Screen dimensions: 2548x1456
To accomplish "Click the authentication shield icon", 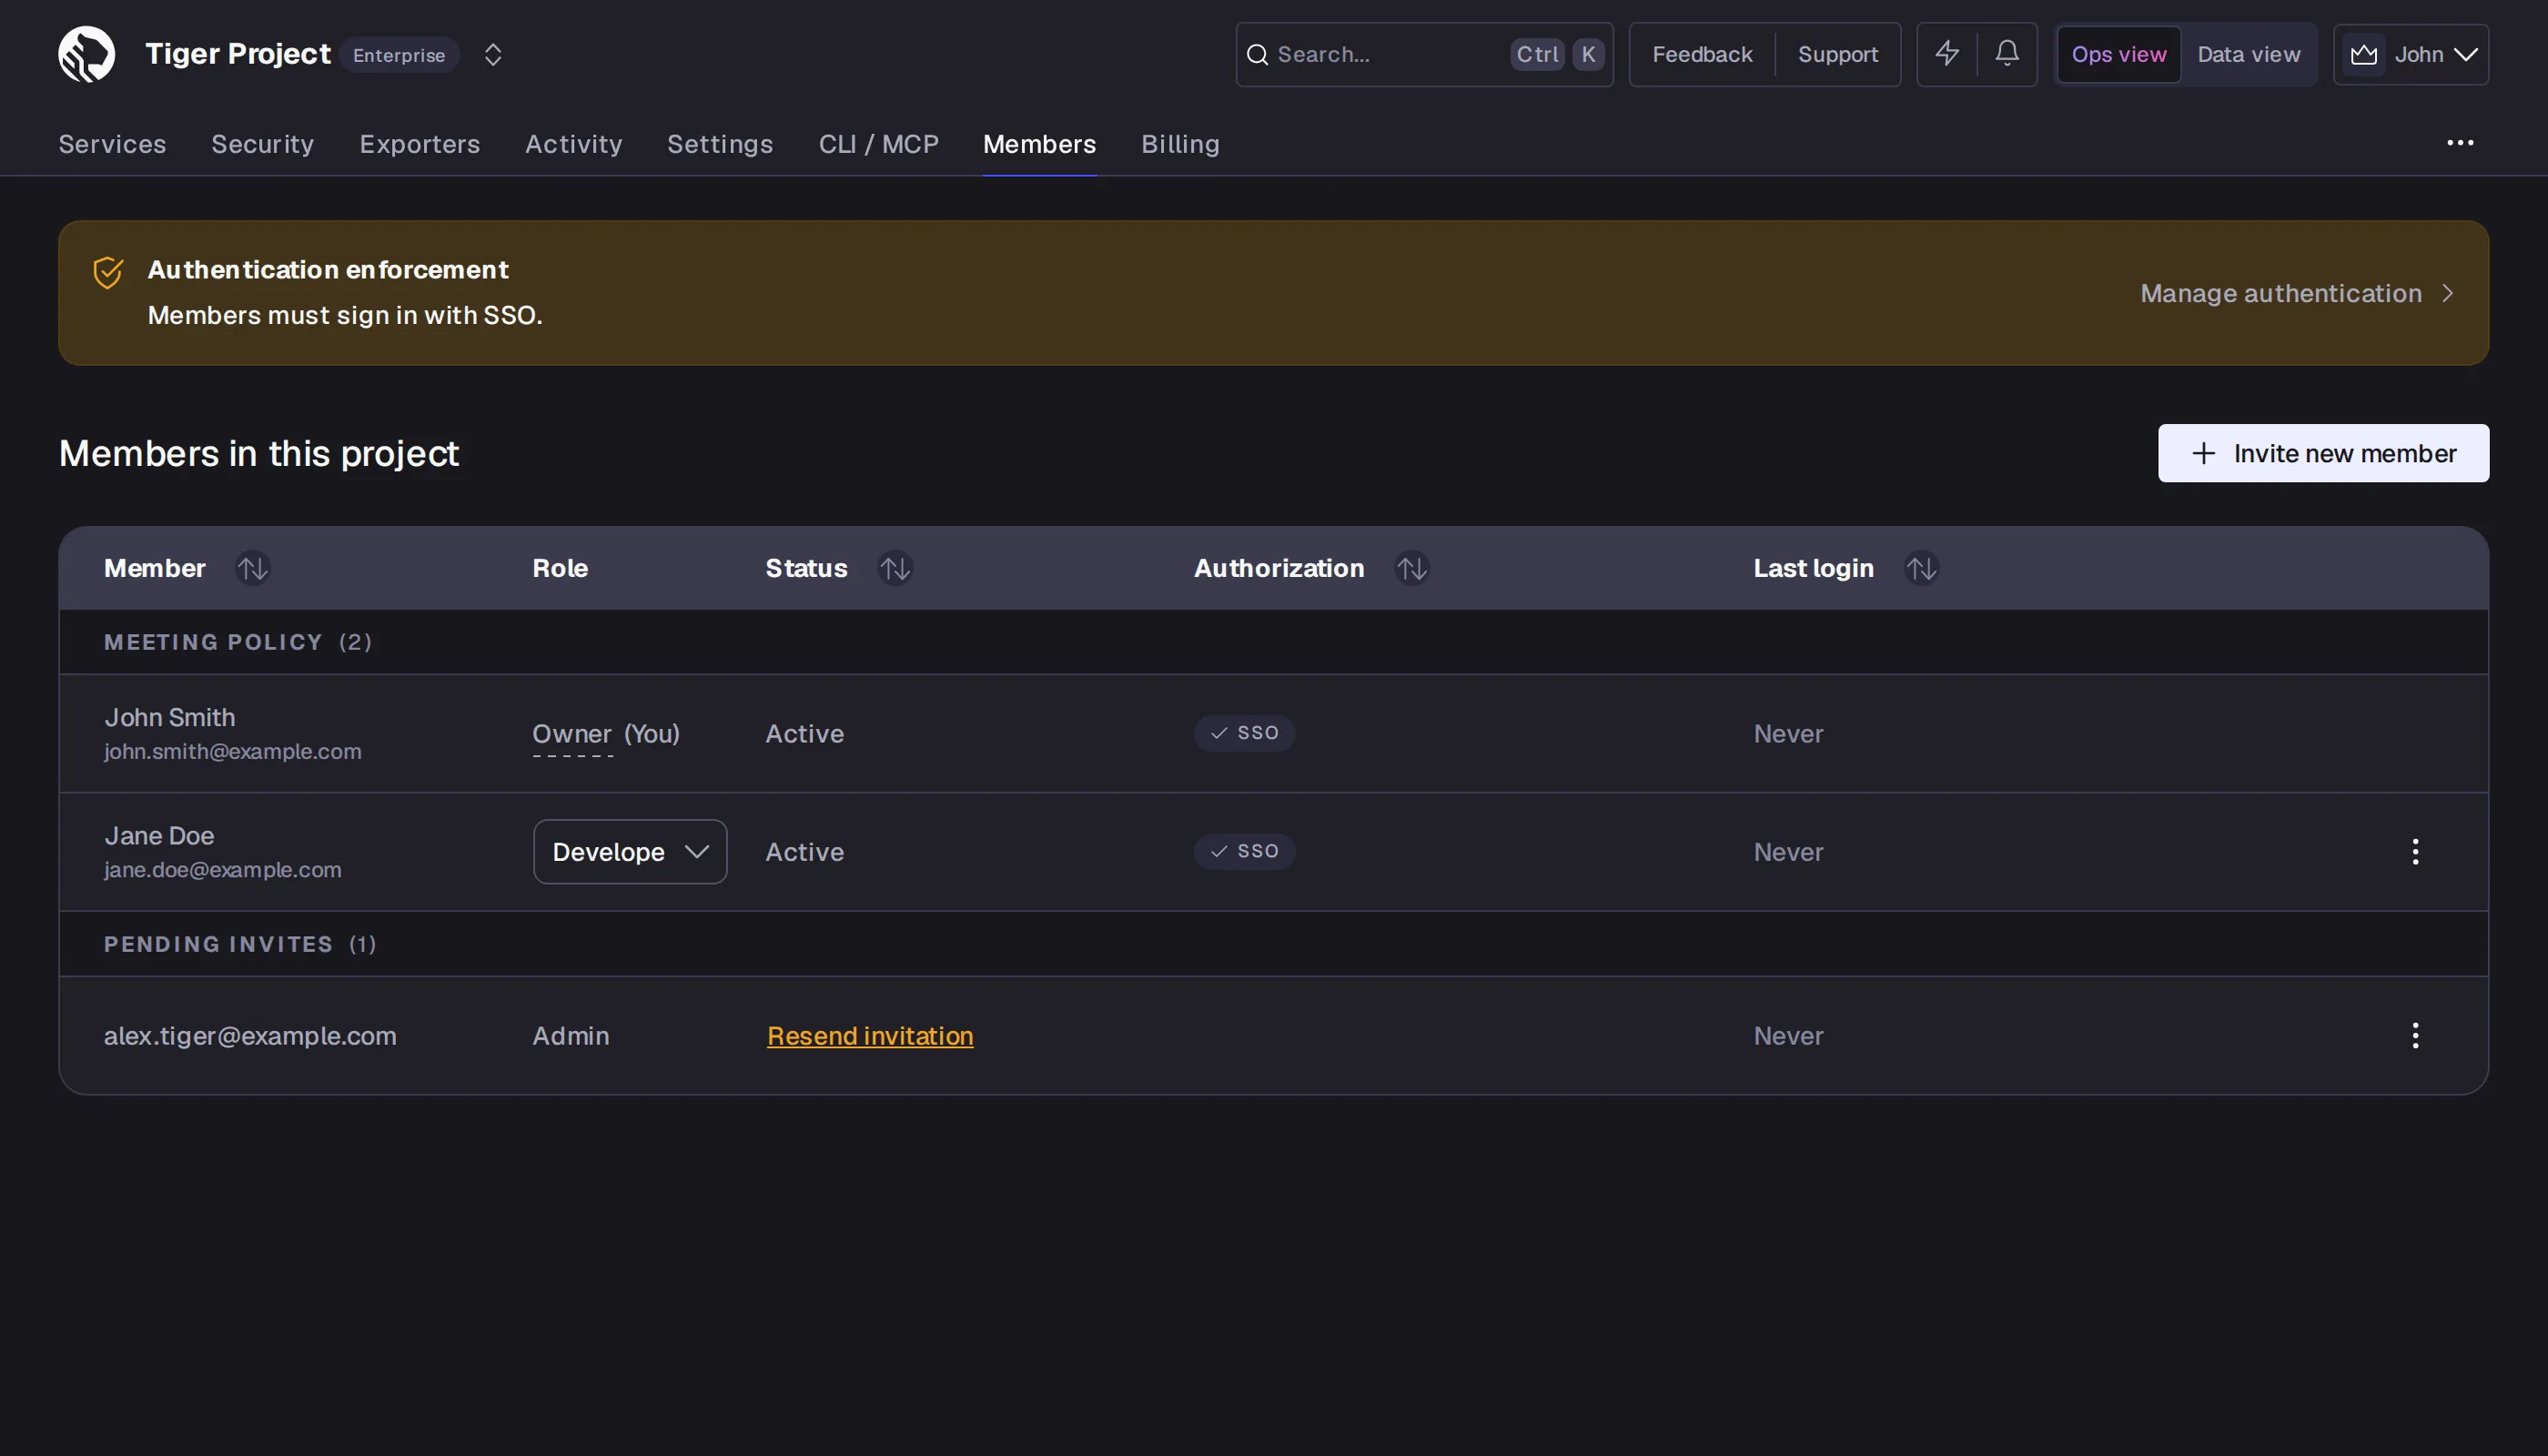I will click(x=108, y=272).
